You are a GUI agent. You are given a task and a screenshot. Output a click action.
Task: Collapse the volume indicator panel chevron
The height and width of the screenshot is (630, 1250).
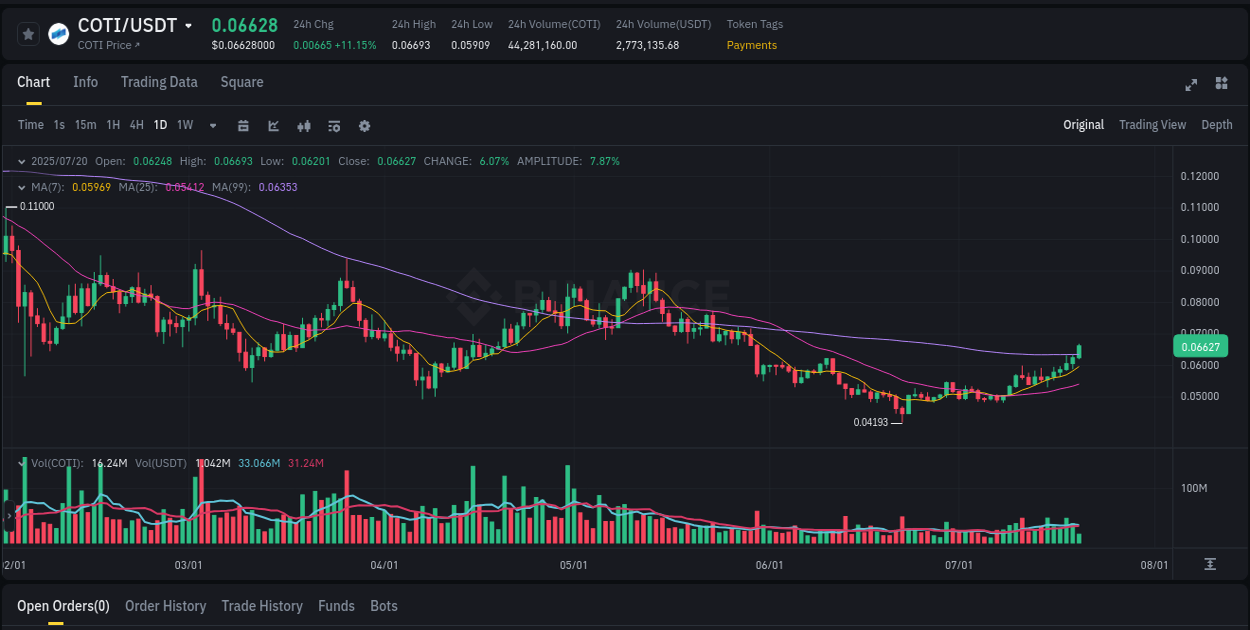[x=22, y=463]
